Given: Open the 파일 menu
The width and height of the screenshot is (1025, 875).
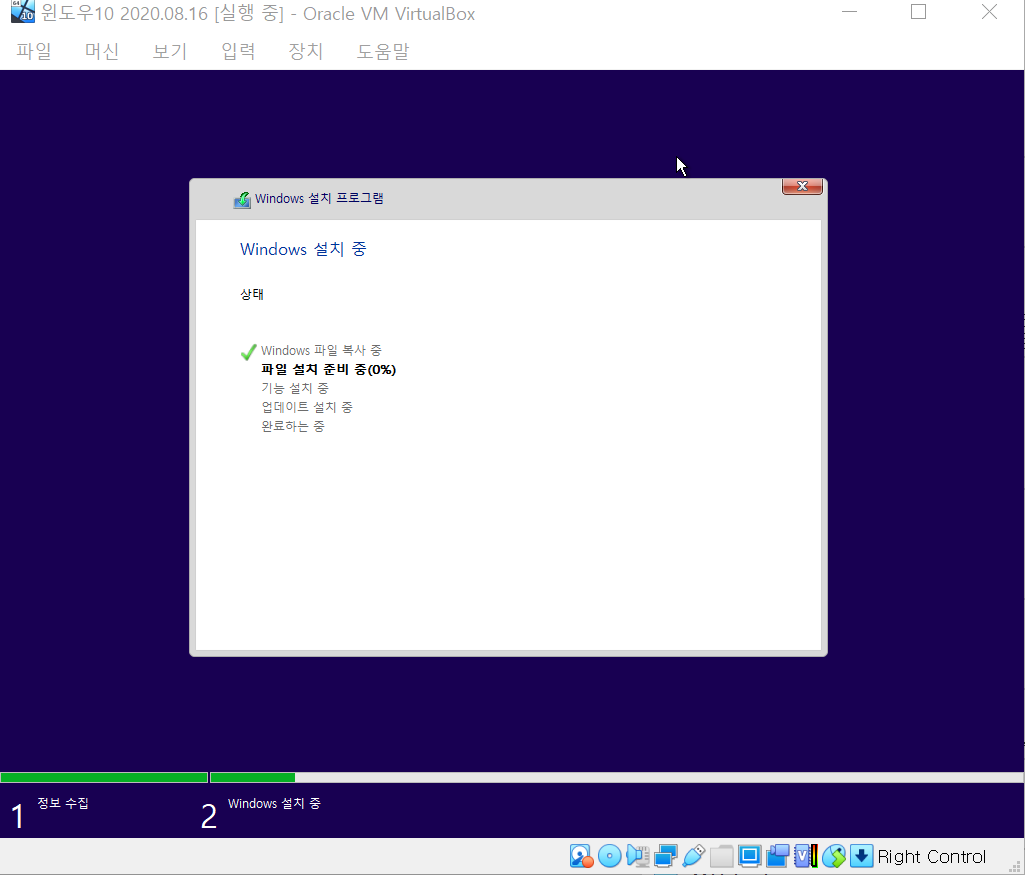Looking at the screenshot, I should coord(34,51).
